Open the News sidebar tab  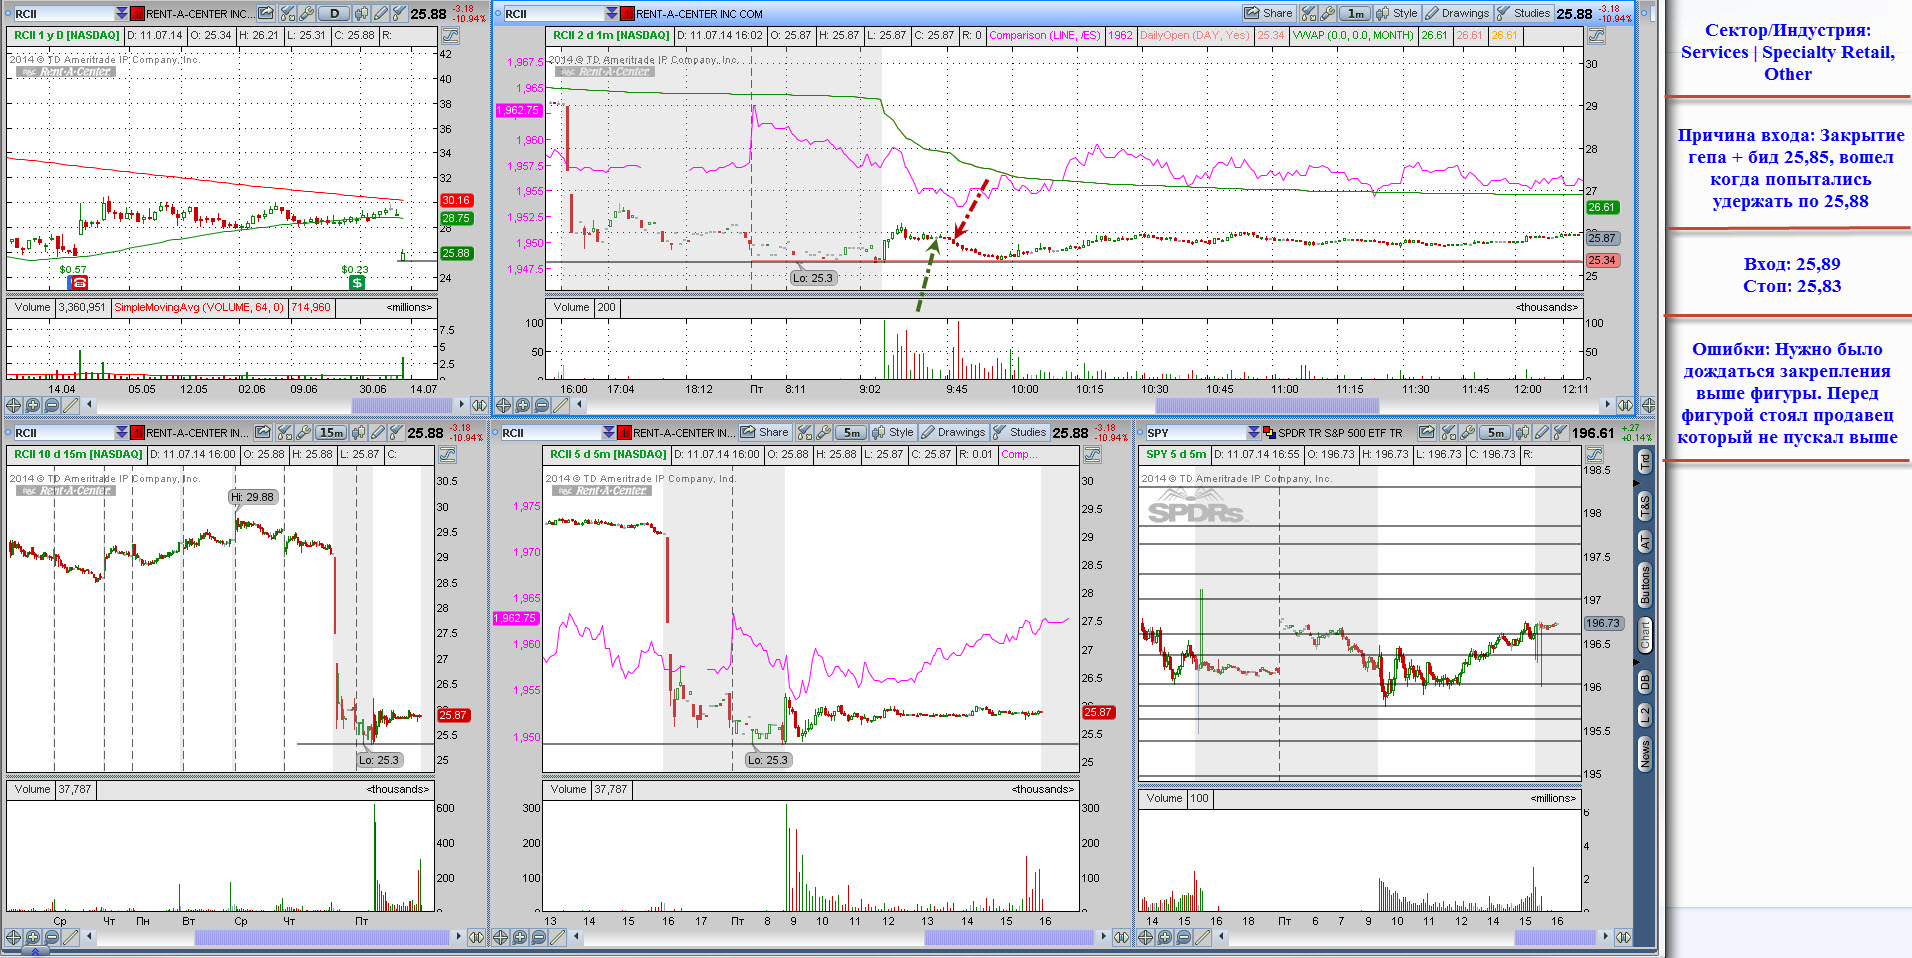(1645, 753)
